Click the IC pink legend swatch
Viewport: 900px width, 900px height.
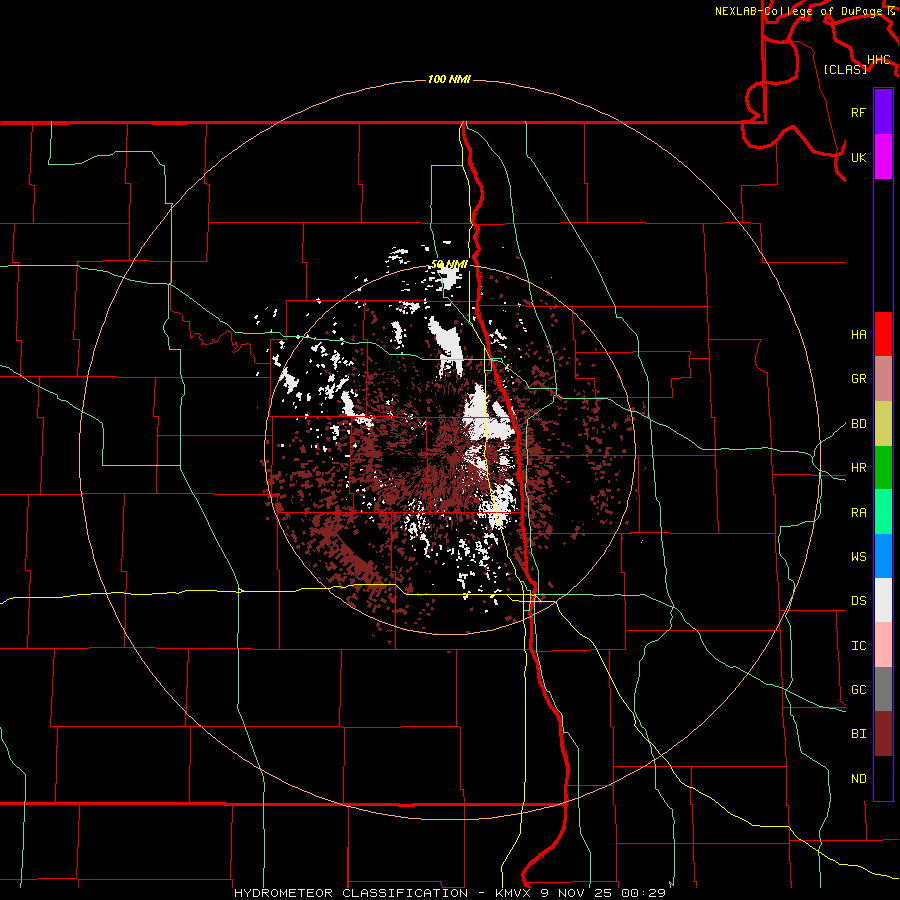[883, 645]
